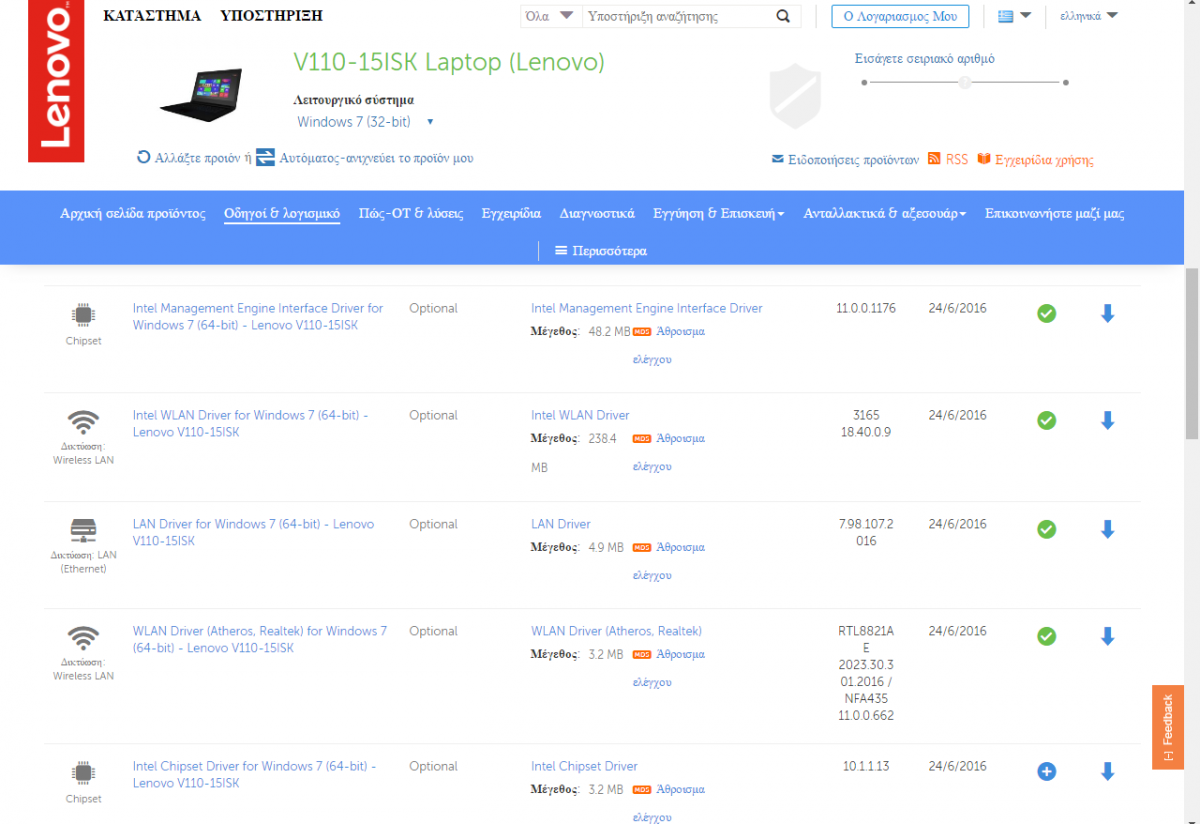Download the Intel Chipset Driver arrow
Image resolution: width=1200 pixels, height=824 pixels.
click(x=1107, y=771)
